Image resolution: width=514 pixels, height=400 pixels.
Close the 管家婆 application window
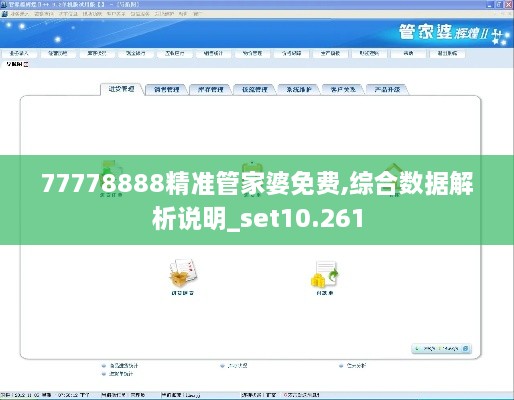(509, 4)
